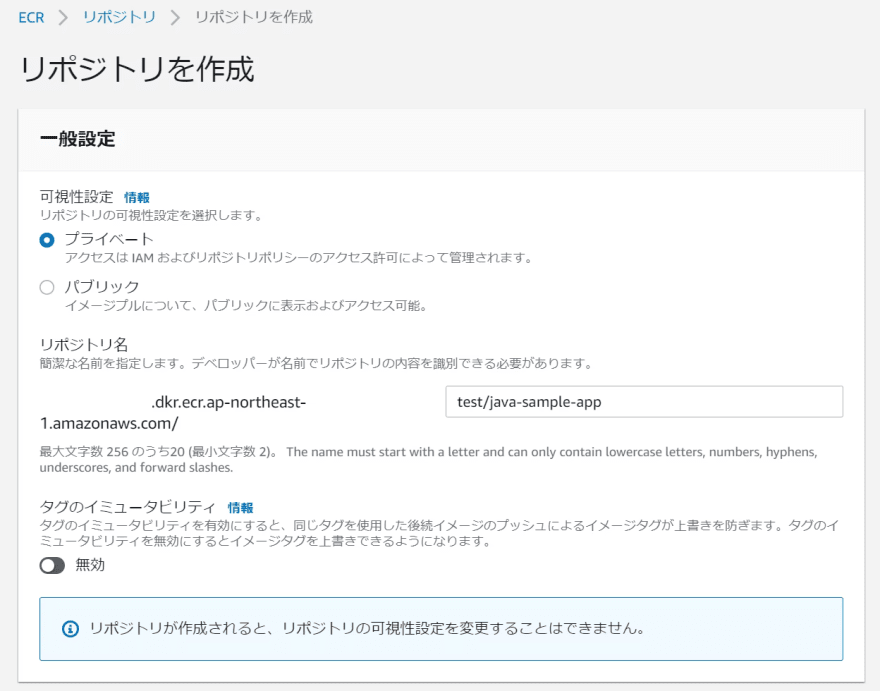This screenshot has height=691, width=880.
Task: Select the プライベート radio button
Action: tap(47, 240)
